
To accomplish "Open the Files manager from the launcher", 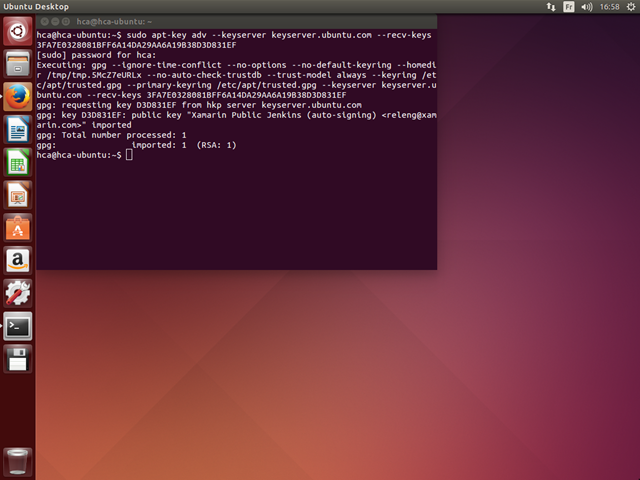I will pyautogui.click(x=18, y=64).
